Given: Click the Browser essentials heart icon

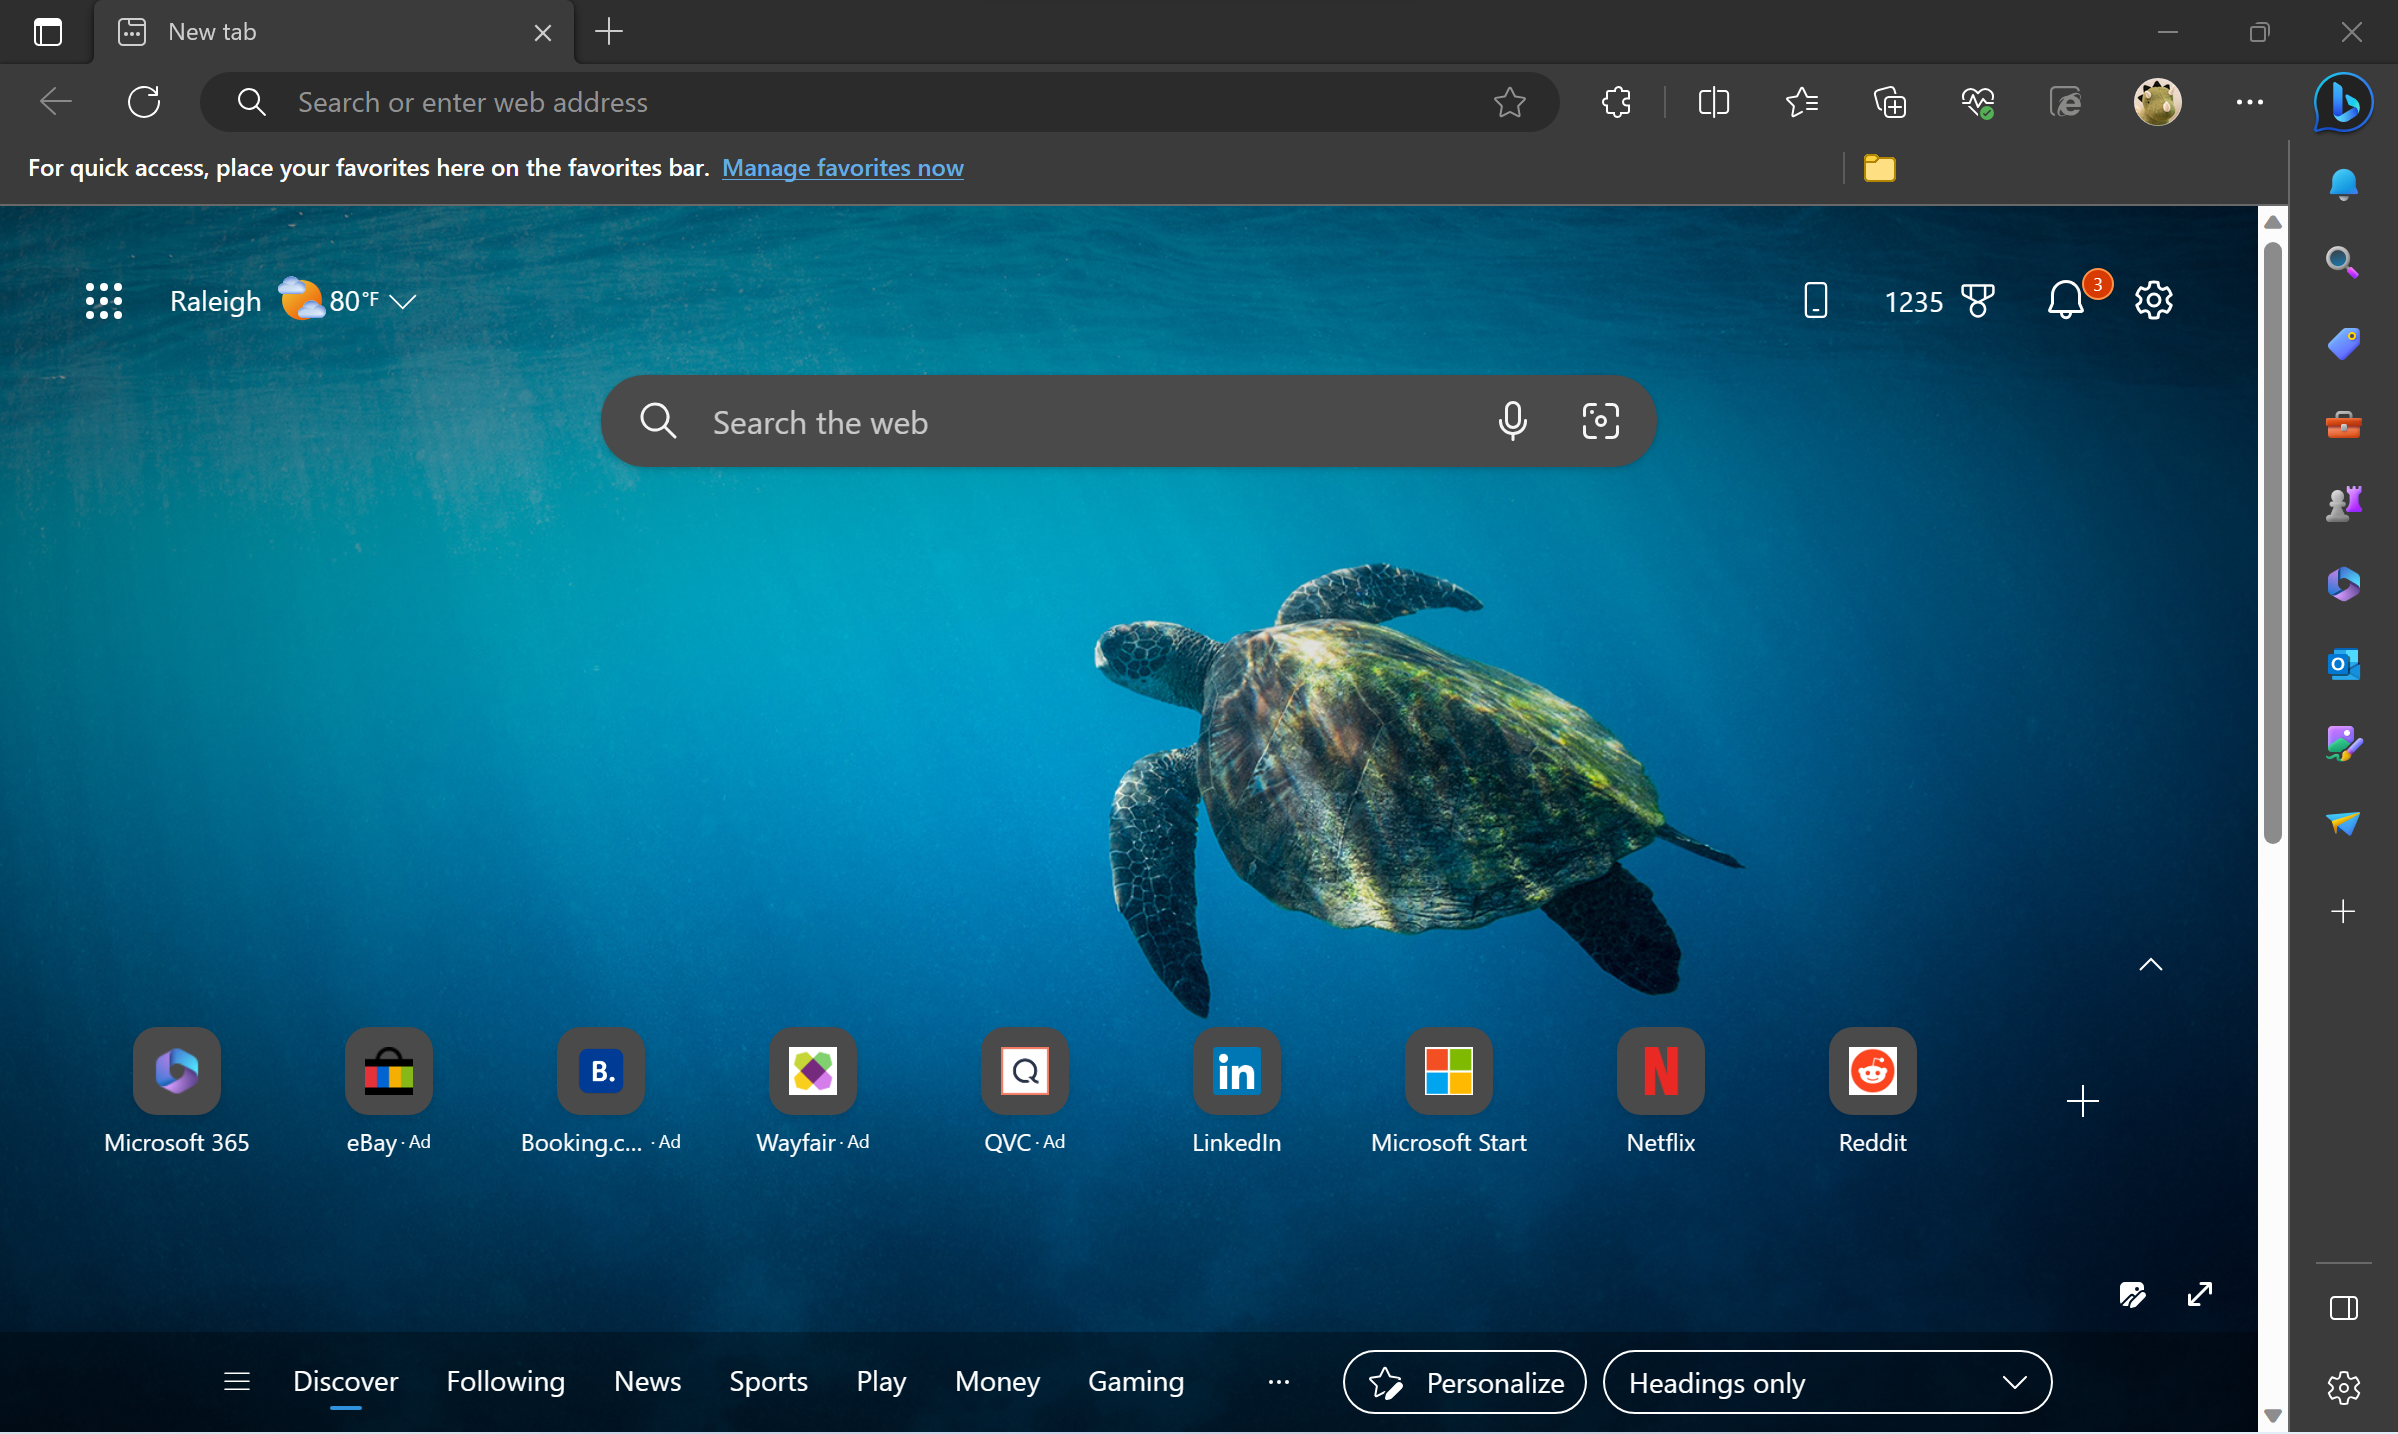Looking at the screenshot, I should coord(1977,102).
